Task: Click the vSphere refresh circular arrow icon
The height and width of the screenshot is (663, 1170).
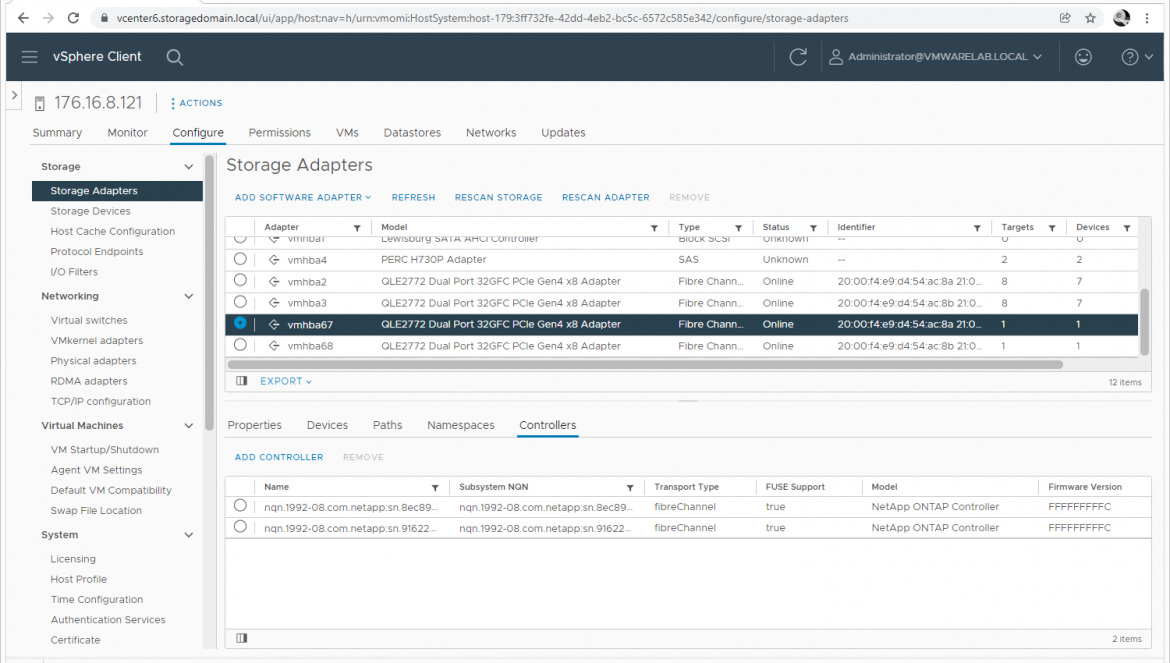Action: pyautogui.click(x=798, y=57)
